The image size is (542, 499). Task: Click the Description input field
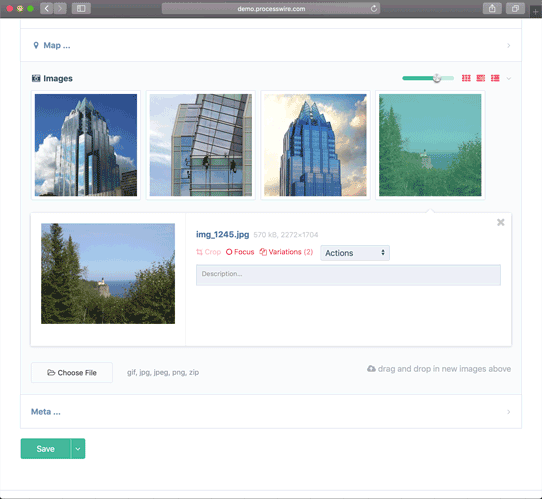click(x=348, y=275)
